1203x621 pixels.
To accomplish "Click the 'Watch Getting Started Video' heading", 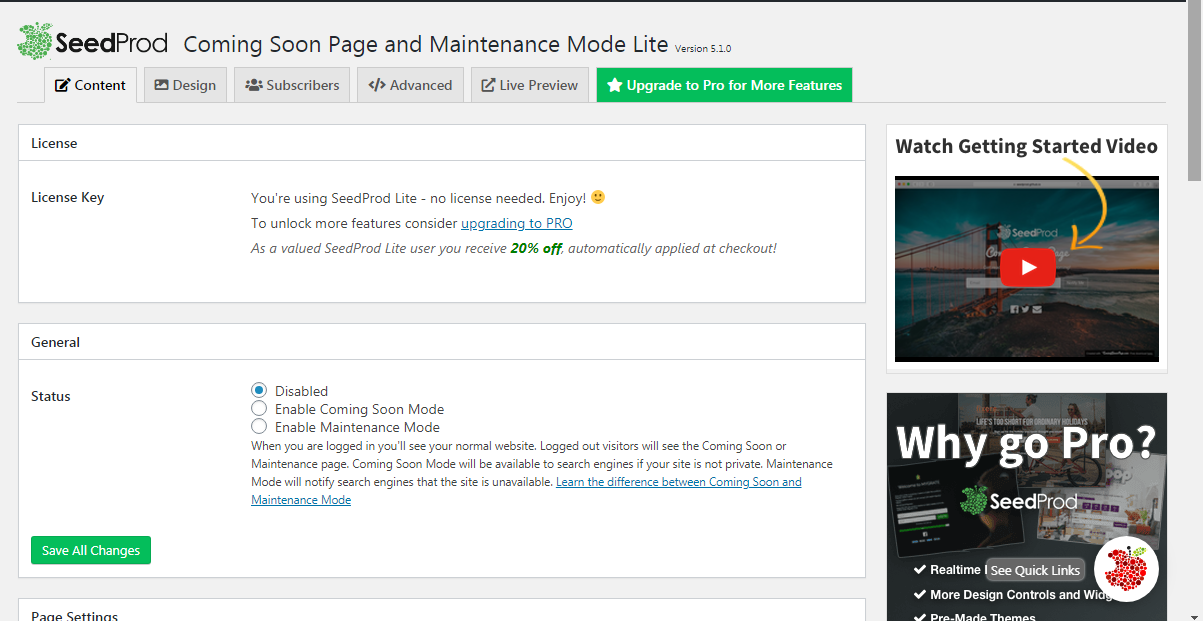I will coord(1027,146).
